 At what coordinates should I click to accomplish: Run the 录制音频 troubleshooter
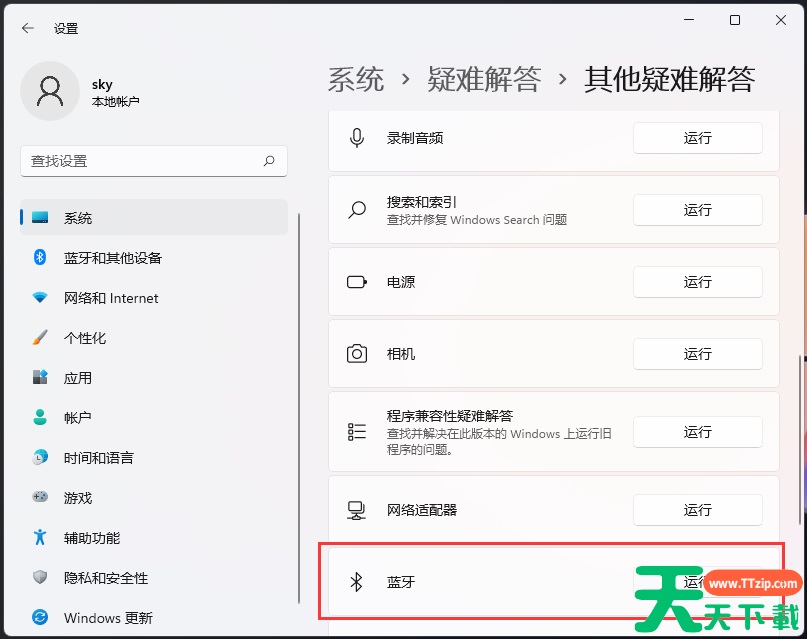tap(697, 138)
